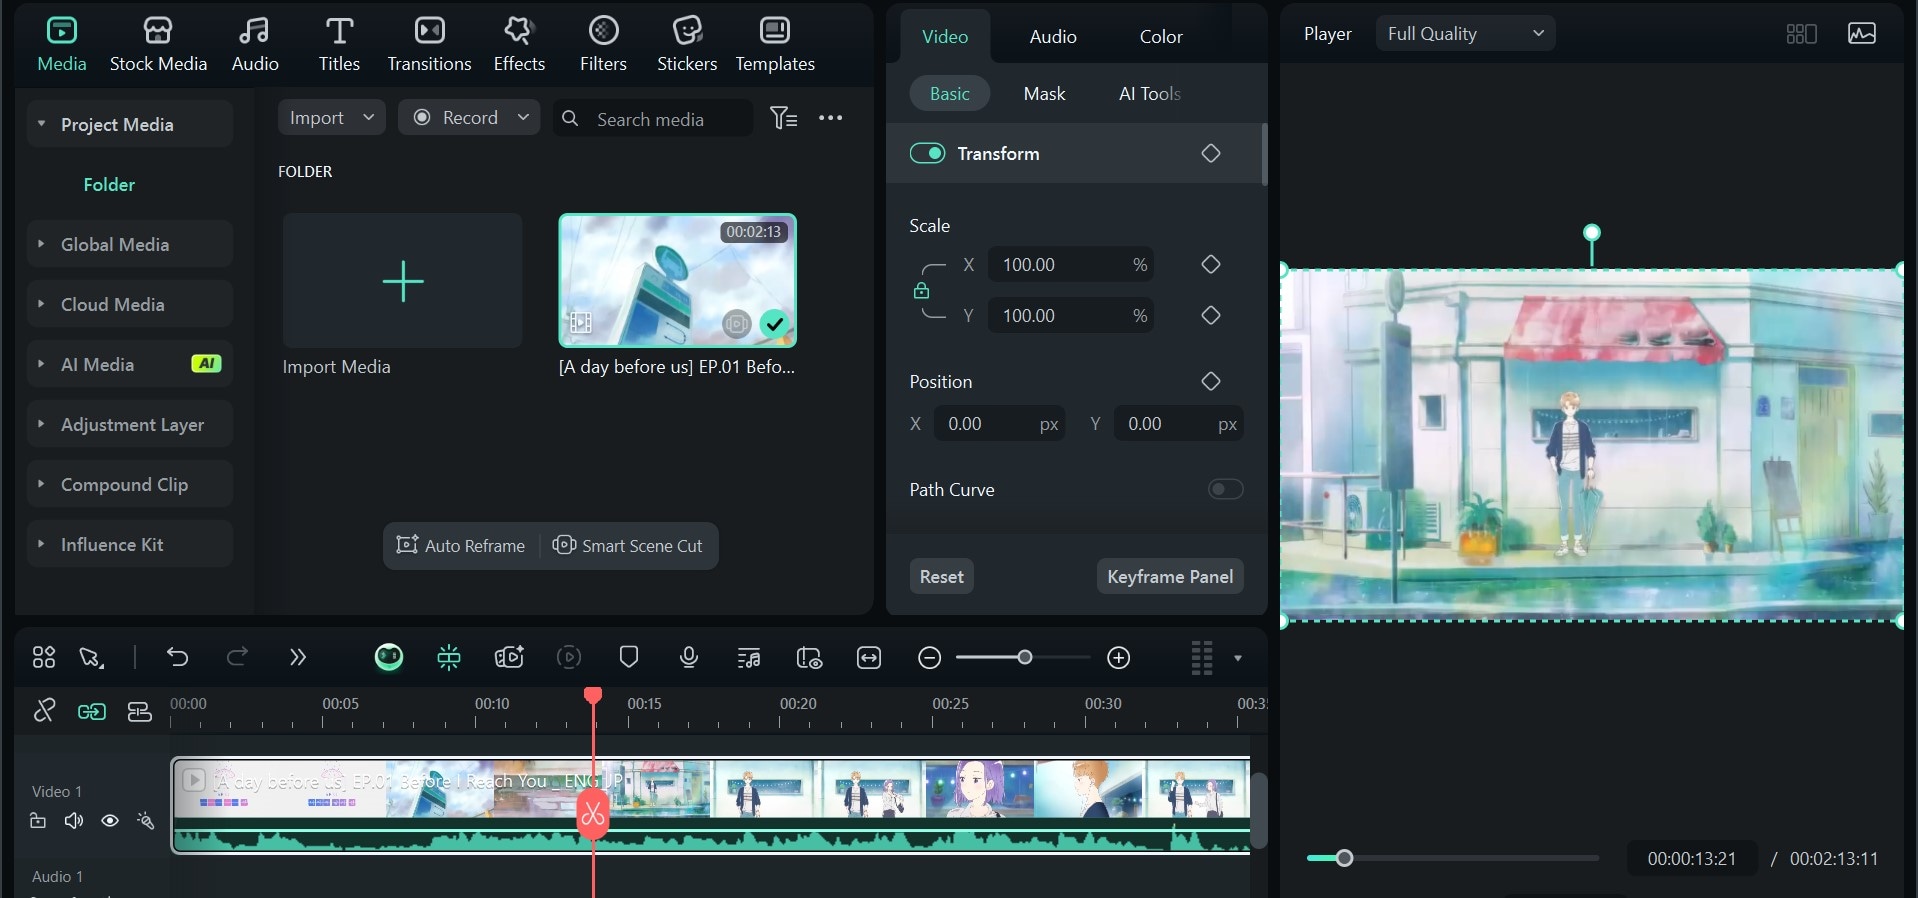Show more timeline tools with double chevron

[x=297, y=657]
